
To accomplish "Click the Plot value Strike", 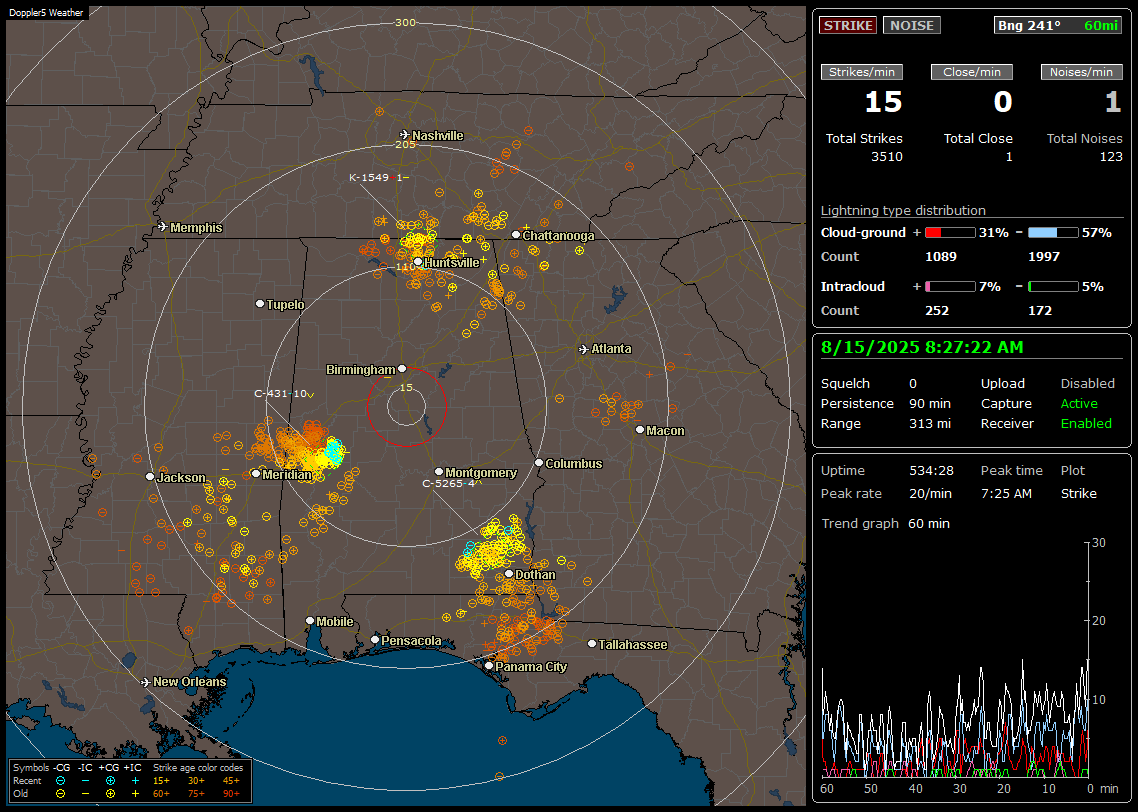I will [1078, 493].
